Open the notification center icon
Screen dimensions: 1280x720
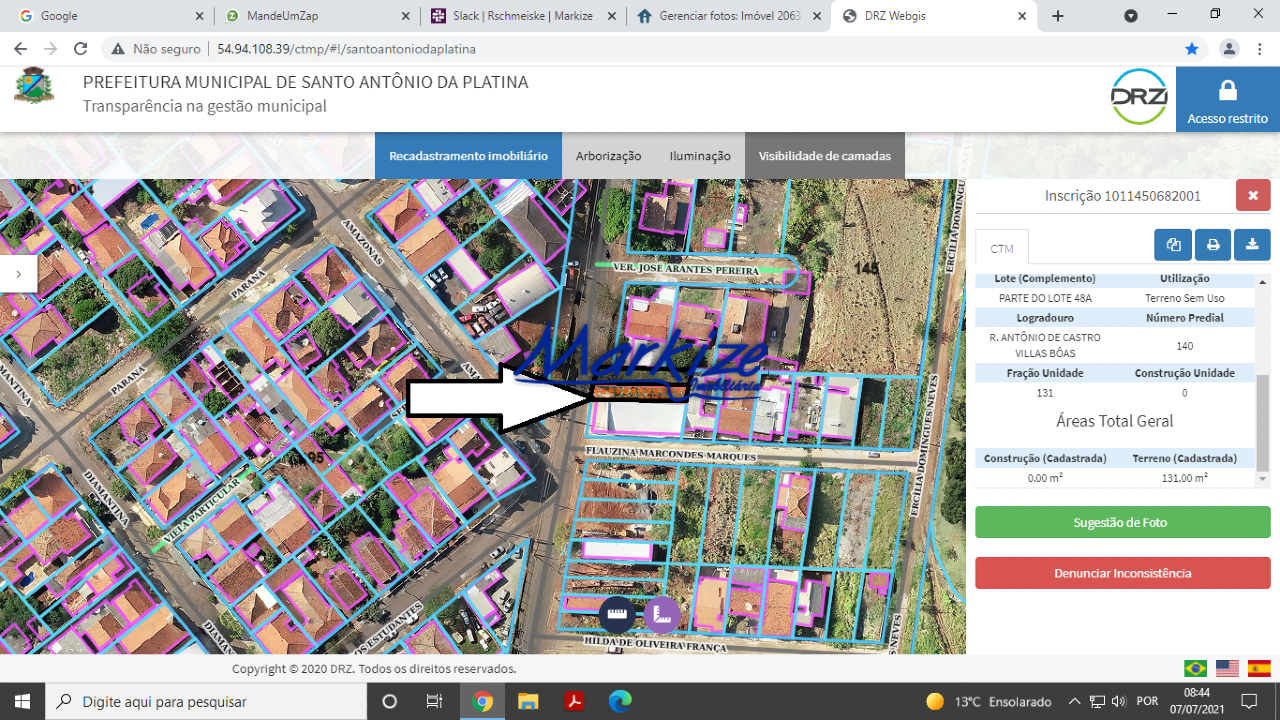(x=1249, y=701)
